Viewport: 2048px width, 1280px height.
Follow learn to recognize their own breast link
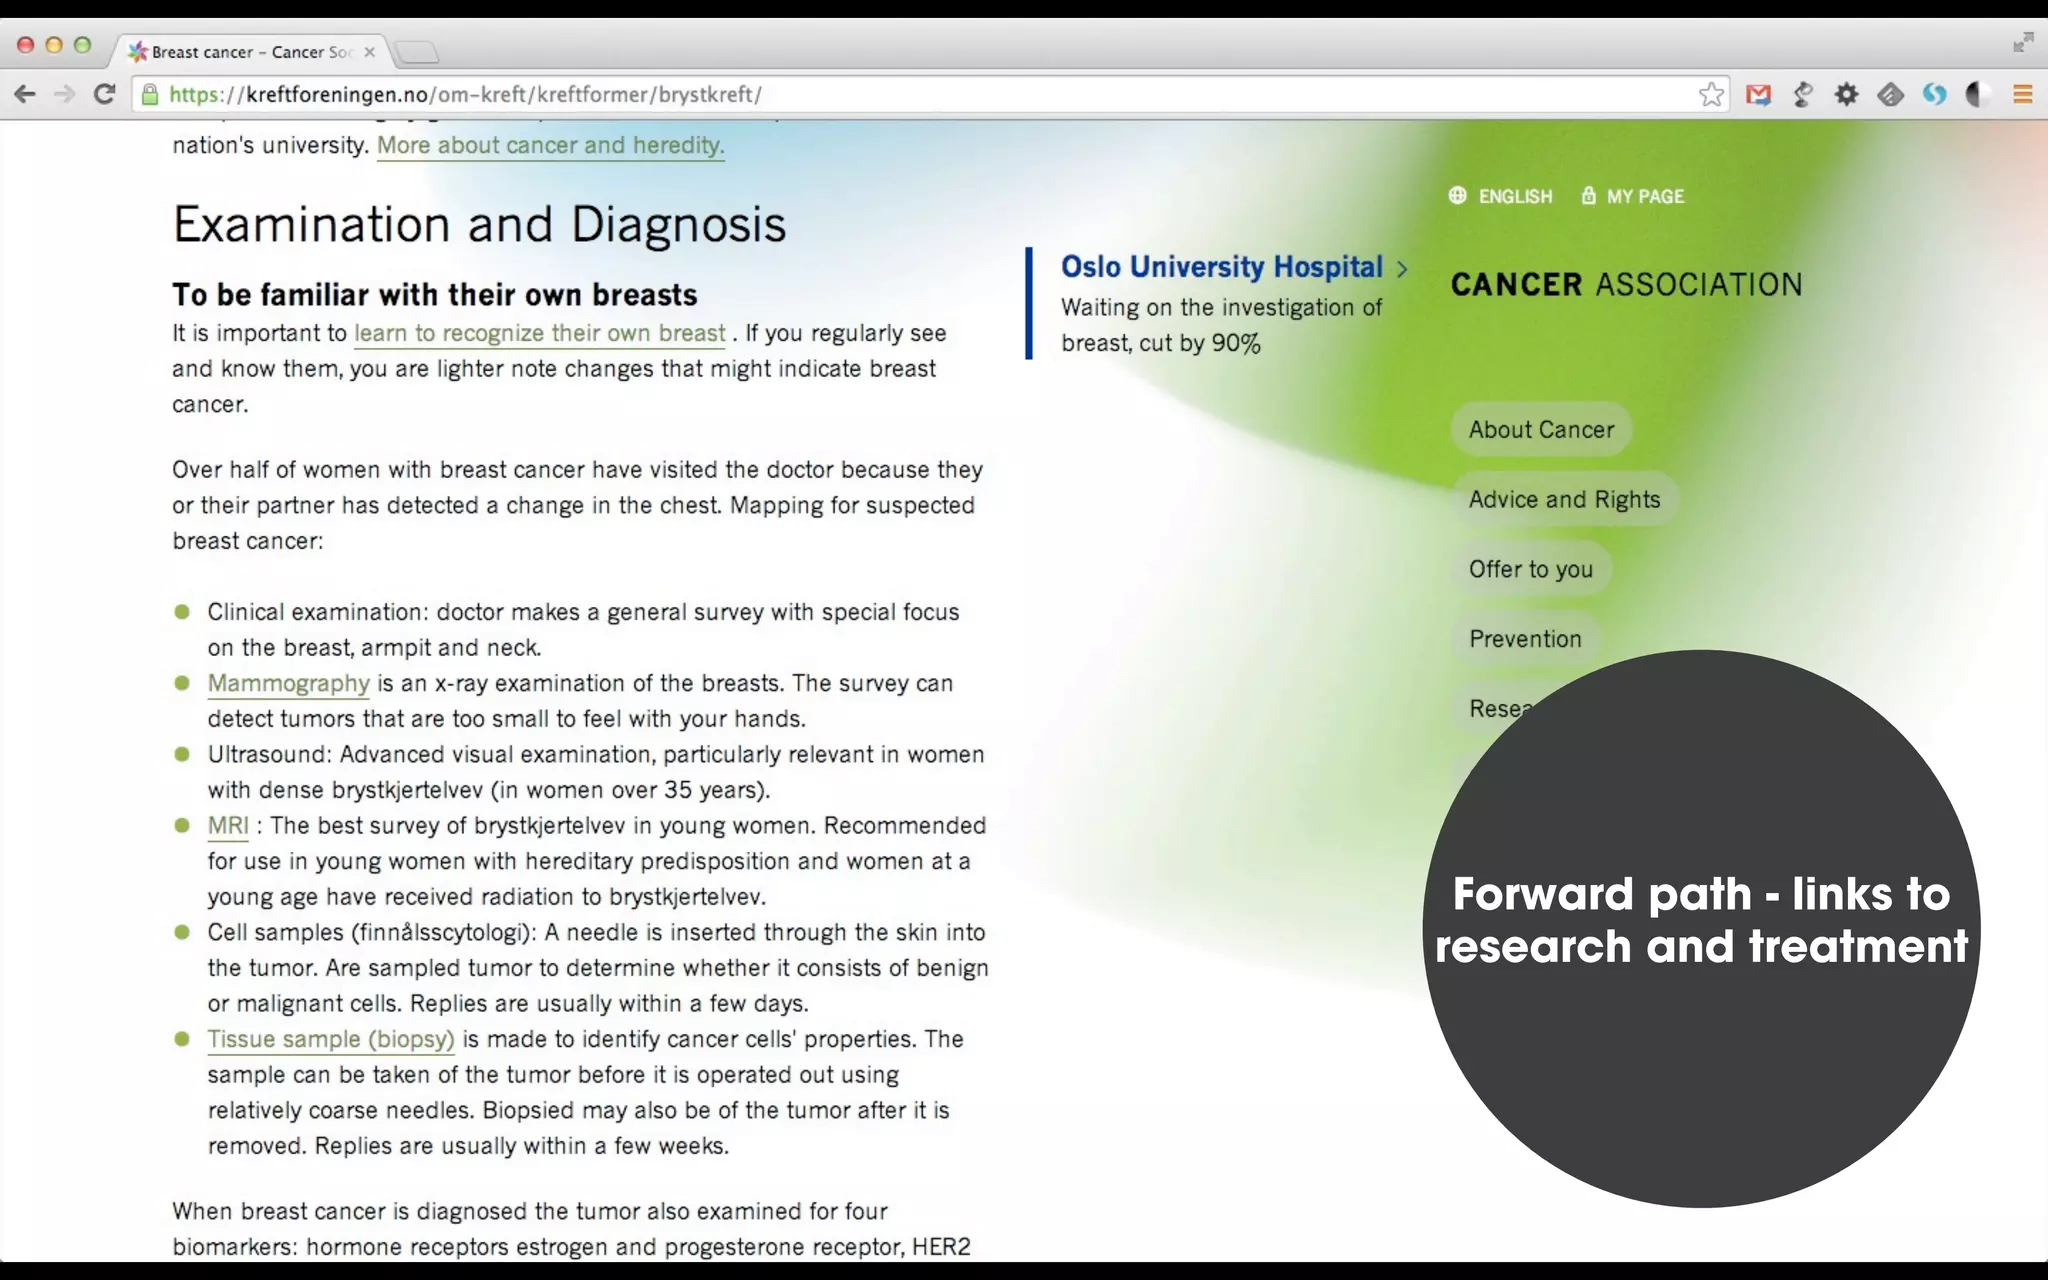point(540,333)
